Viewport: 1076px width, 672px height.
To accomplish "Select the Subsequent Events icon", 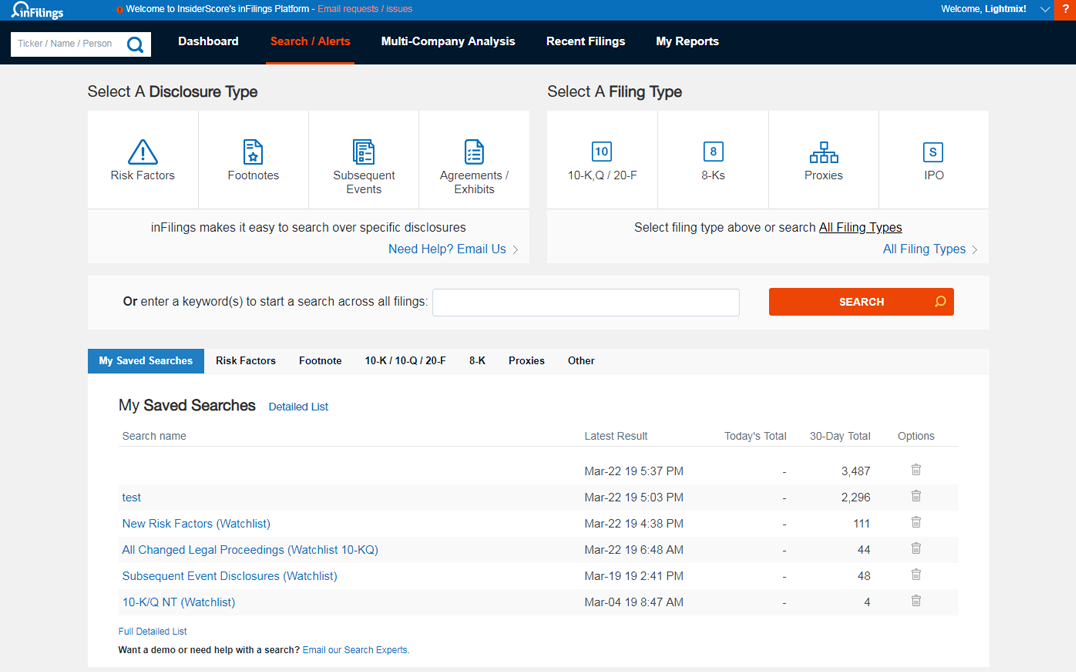I will 364,152.
